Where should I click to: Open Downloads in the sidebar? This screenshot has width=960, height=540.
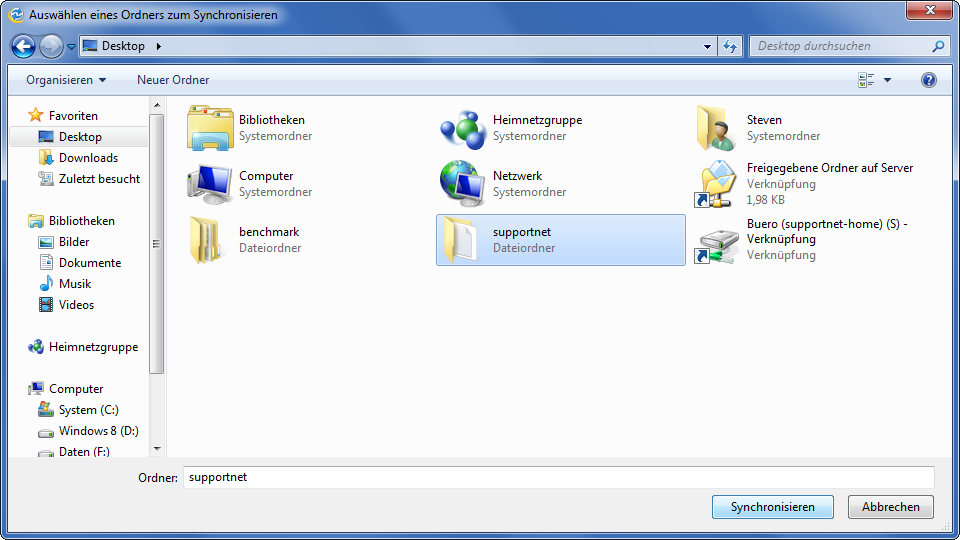point(88,158)
